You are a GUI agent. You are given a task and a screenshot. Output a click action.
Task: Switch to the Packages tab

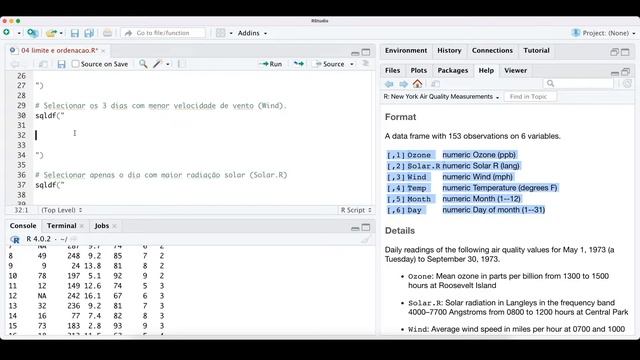(x=453, y=70)
